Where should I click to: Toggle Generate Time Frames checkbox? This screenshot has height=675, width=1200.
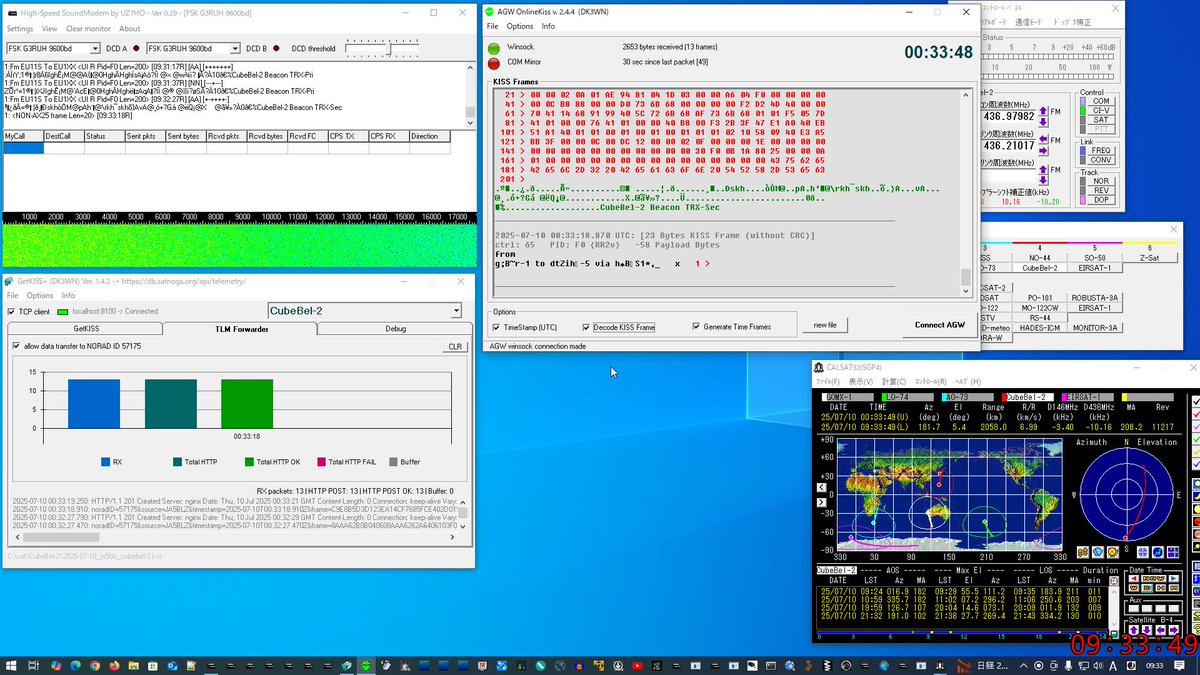(696, 327)
